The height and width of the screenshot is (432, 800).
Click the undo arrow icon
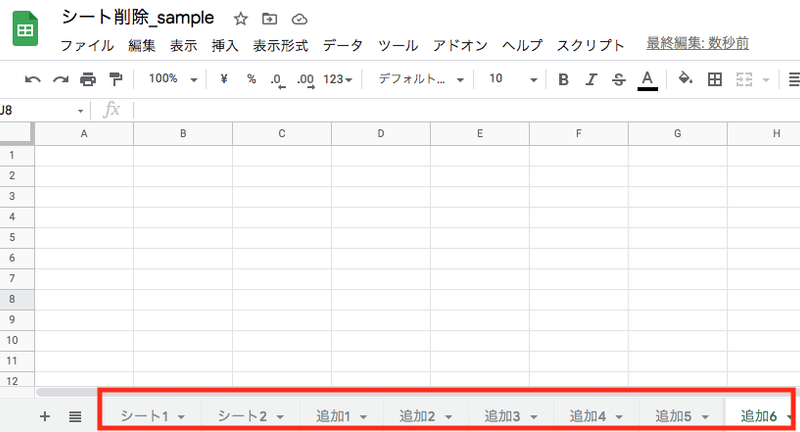coord(33,80)
